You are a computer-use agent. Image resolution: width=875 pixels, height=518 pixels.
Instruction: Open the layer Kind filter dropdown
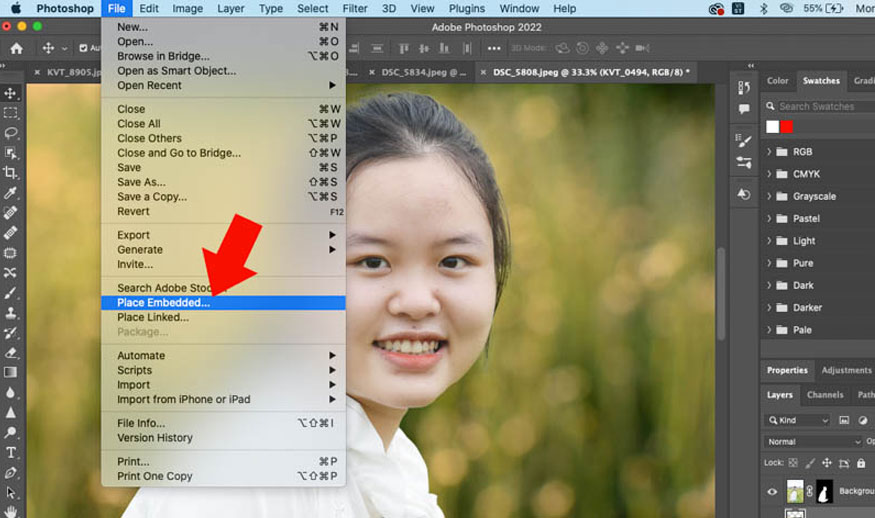[797, 420]
